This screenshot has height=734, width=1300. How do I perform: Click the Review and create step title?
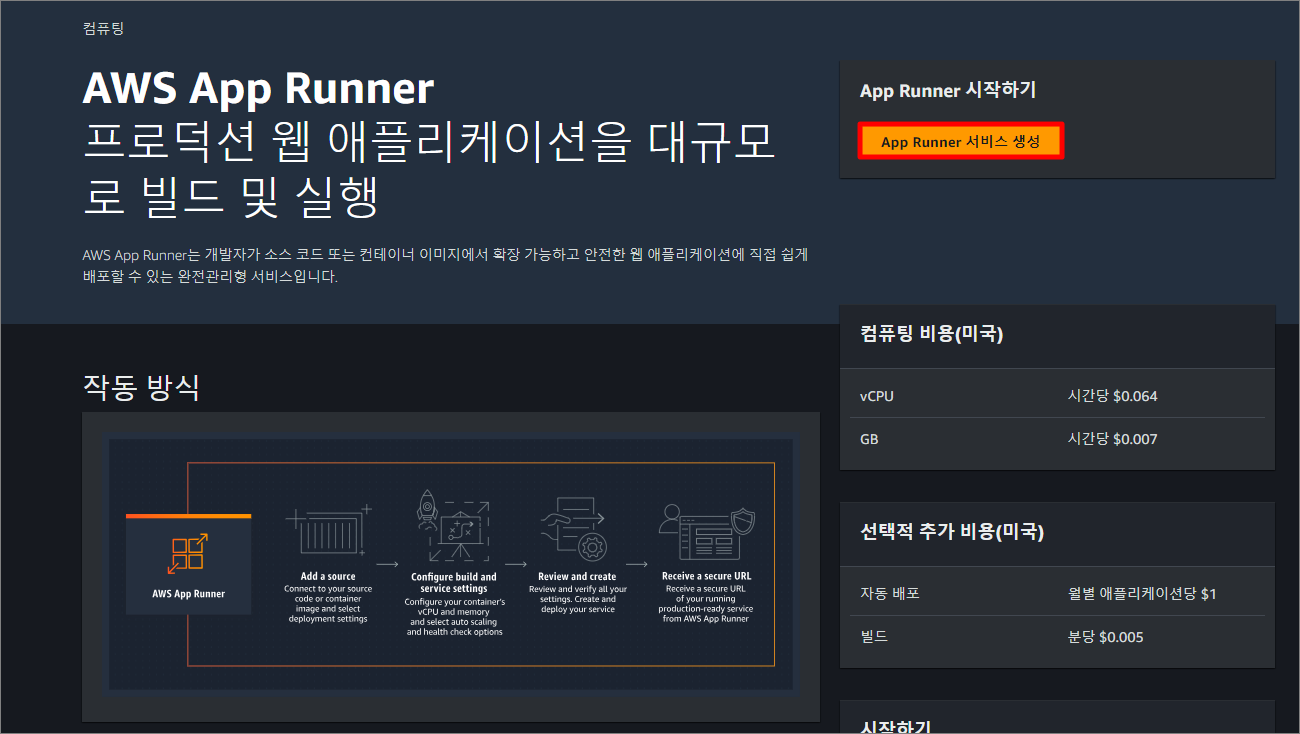(x=577, y=577)
